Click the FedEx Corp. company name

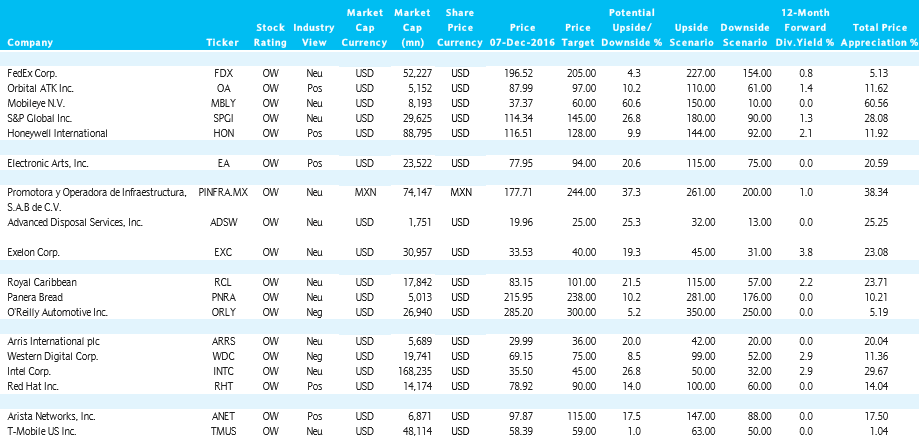click(x=32, y=73)
